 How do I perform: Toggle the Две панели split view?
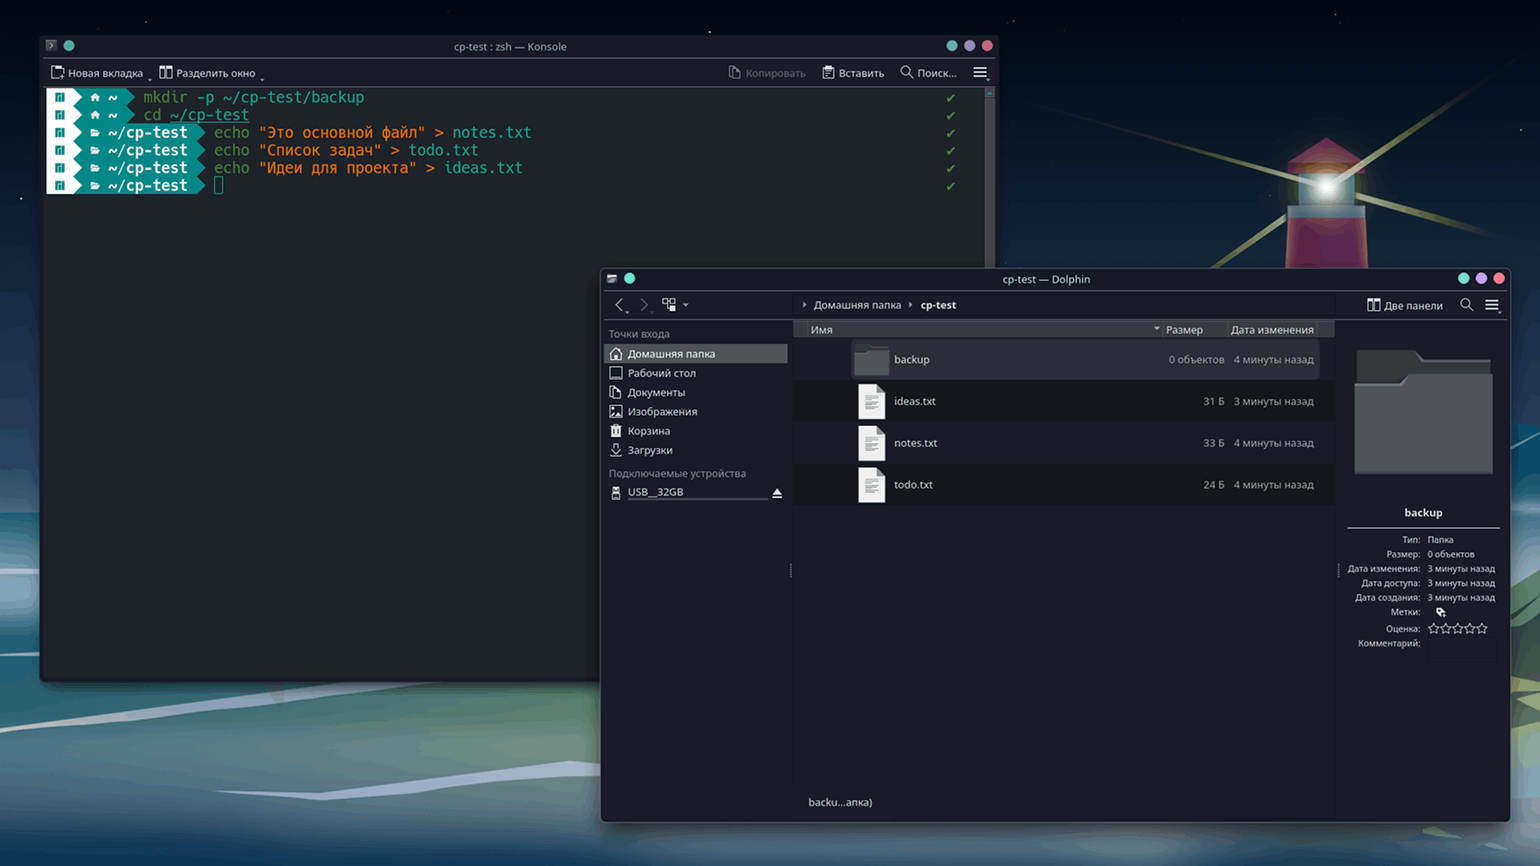1404,305
